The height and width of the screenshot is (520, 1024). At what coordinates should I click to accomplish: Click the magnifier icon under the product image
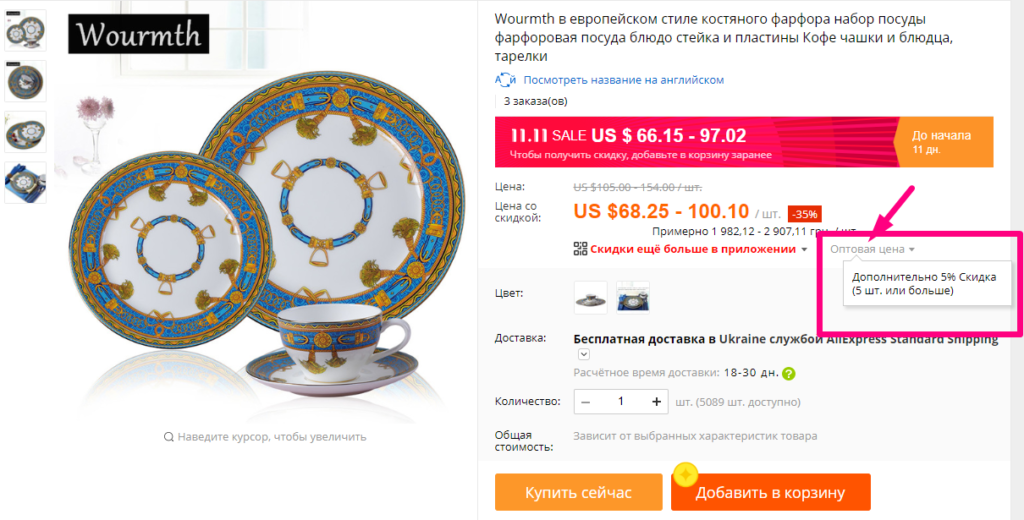click(x=168, y=437)
